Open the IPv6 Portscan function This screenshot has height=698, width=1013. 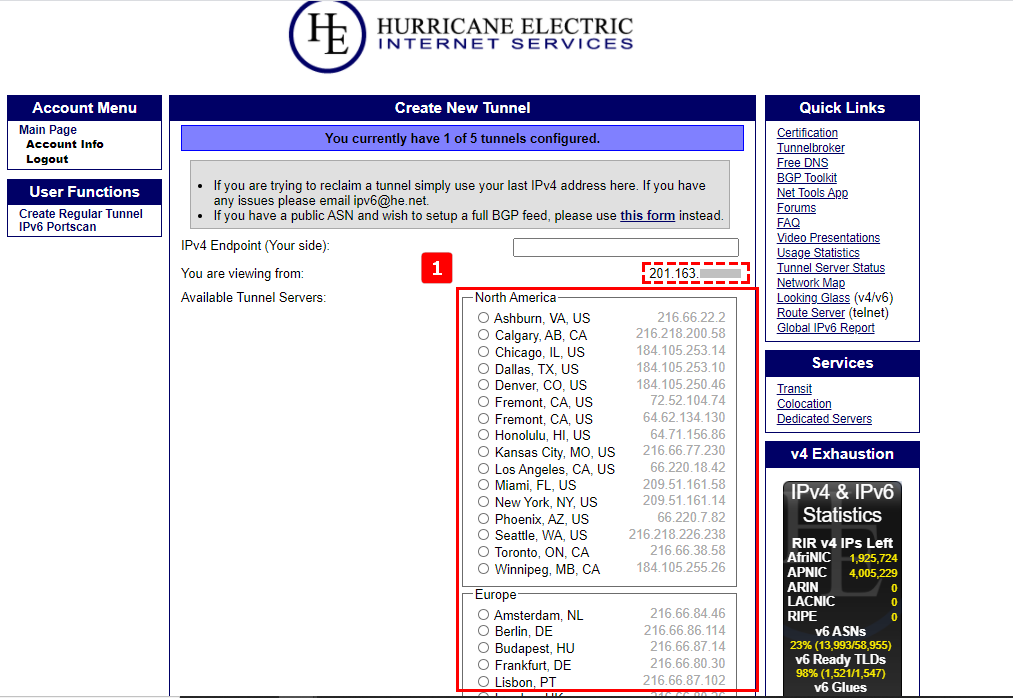point(59,227)
